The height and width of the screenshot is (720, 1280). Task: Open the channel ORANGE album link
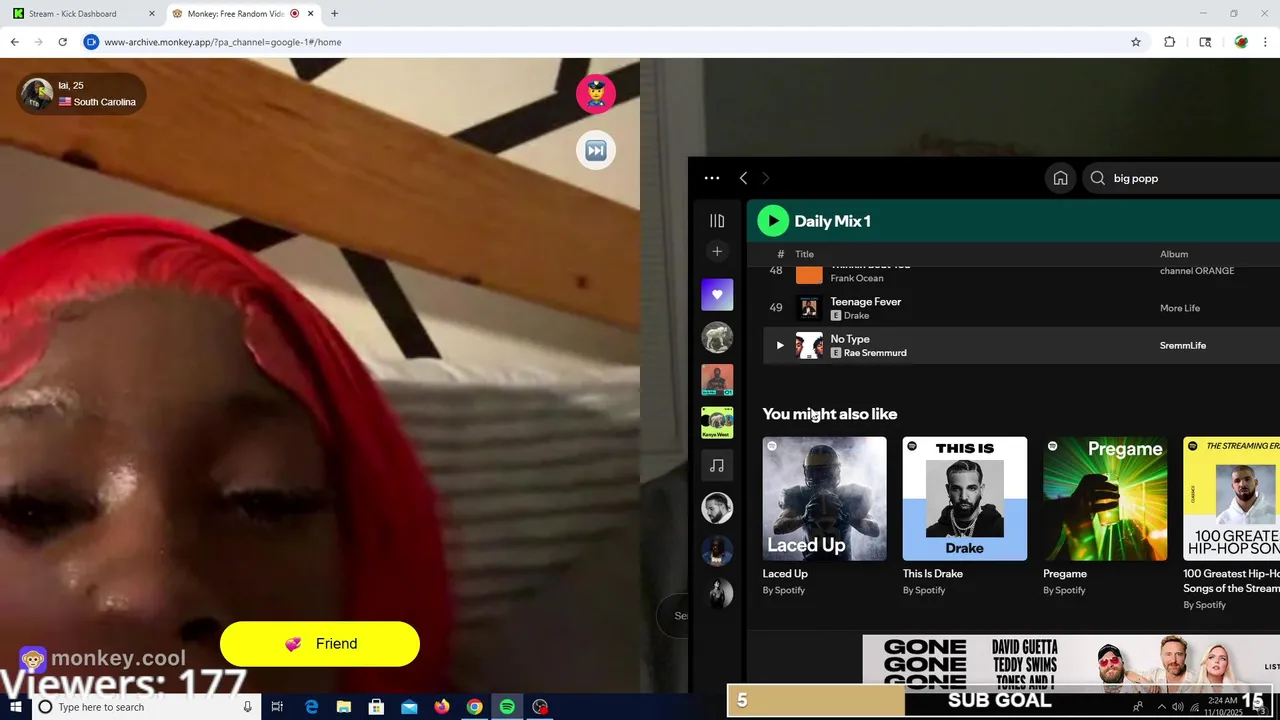click(1197, 271)
